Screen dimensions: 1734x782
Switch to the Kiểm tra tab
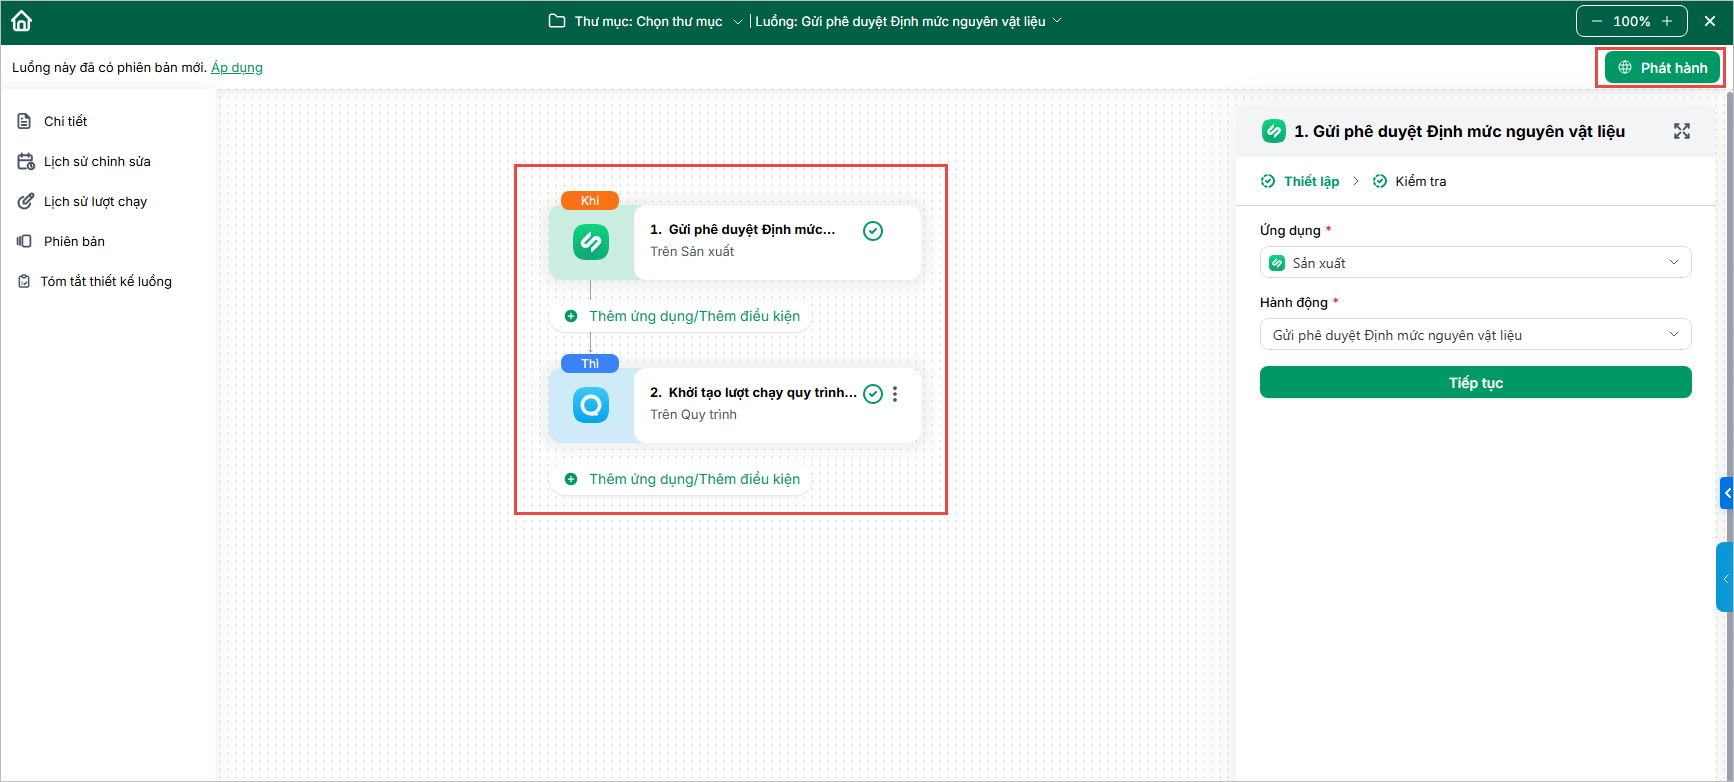click(1410, 181)
